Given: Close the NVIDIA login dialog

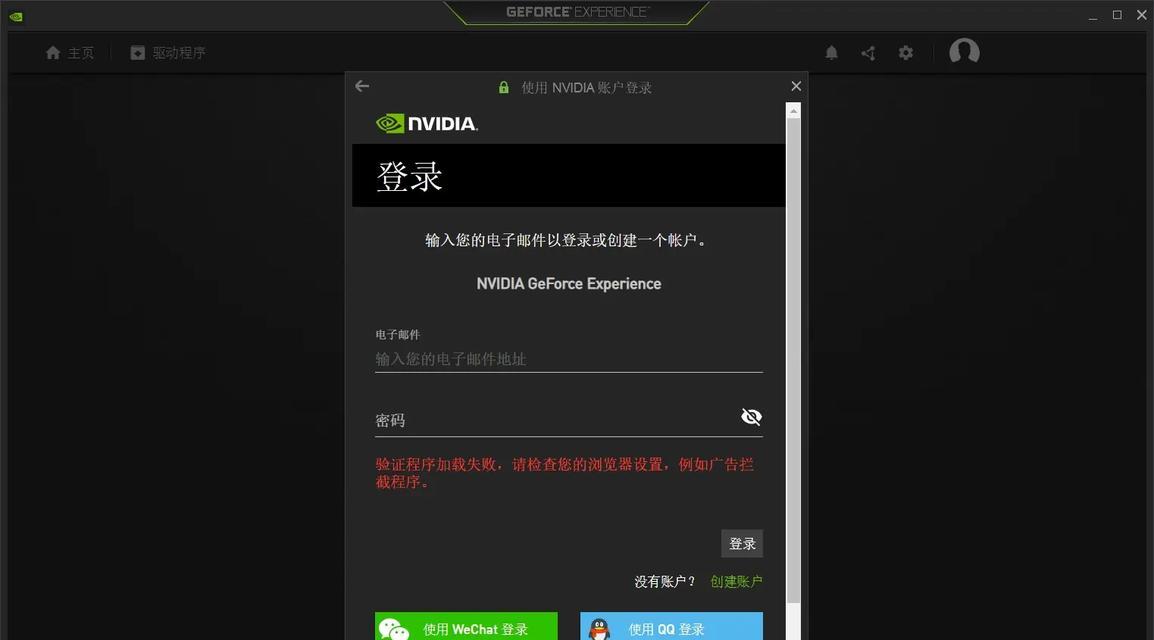Looking at the screenshot, I should point(796,86).
